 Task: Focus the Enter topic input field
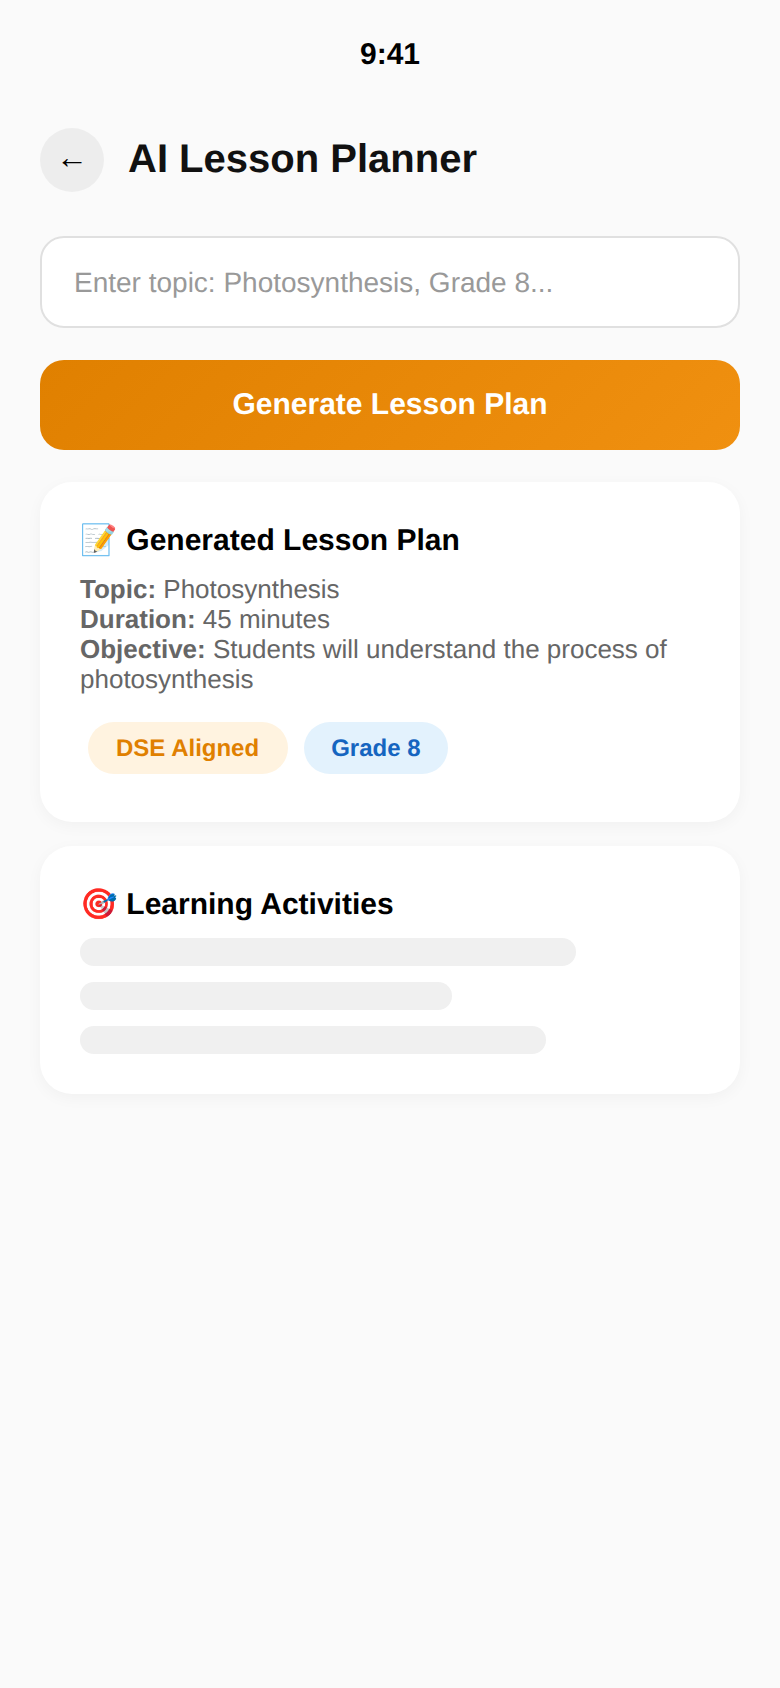390,282
